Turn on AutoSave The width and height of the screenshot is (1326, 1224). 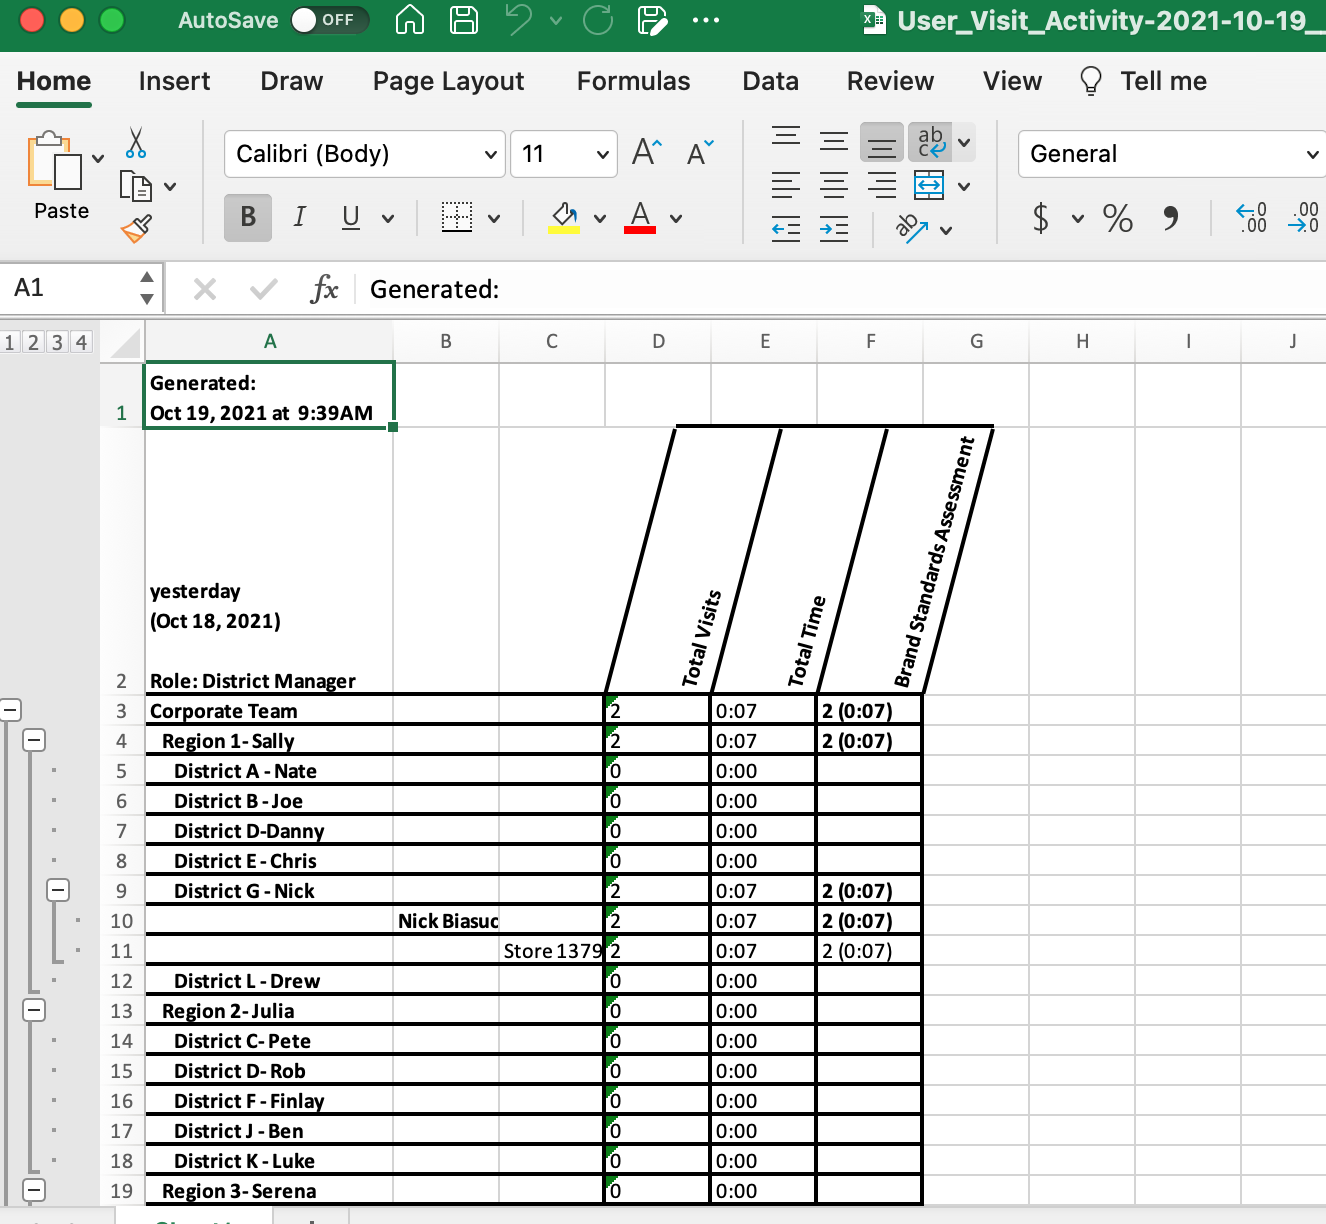coord(330,20)
